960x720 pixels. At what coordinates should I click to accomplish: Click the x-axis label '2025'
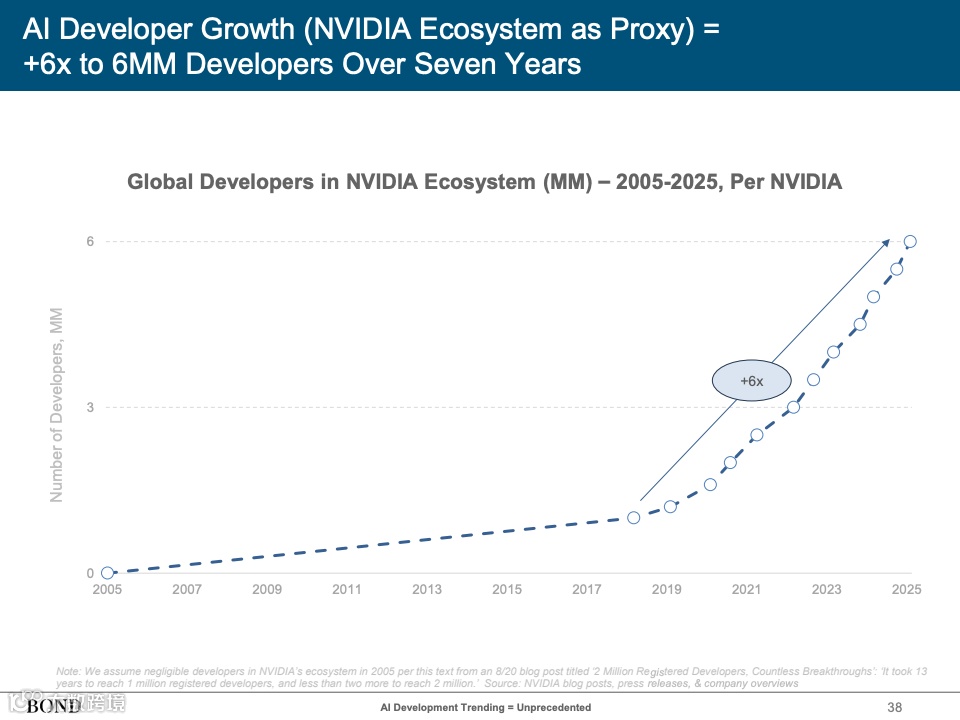pyautogui.click(x=906, y=590)
